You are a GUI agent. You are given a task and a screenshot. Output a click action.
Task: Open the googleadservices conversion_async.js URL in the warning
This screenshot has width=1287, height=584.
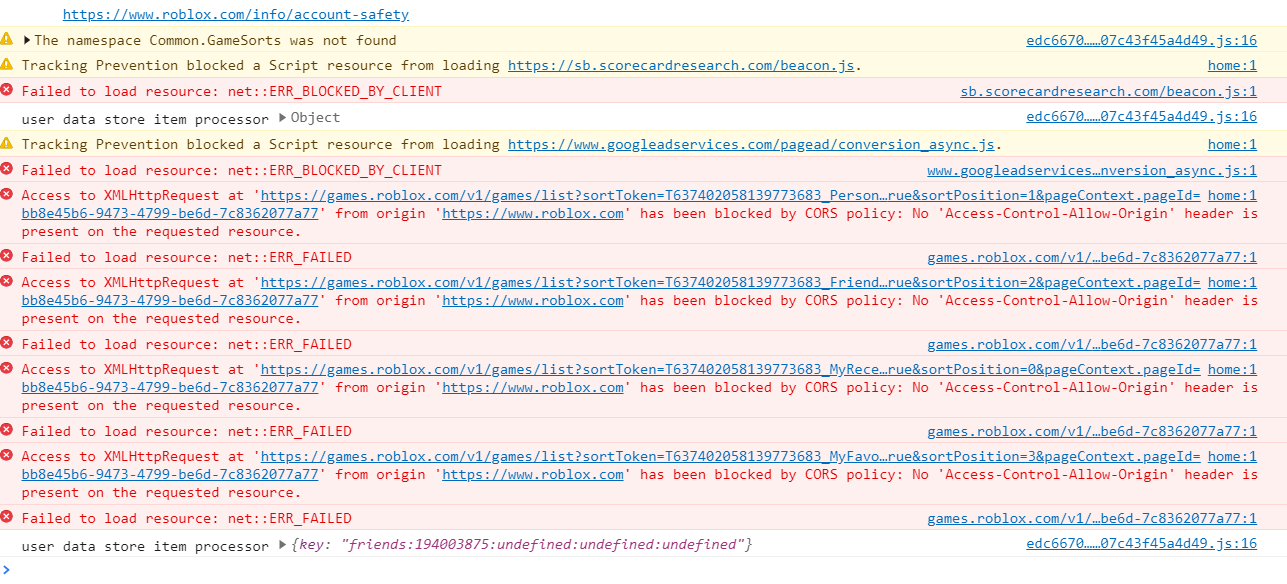click(x=751, y=145)
